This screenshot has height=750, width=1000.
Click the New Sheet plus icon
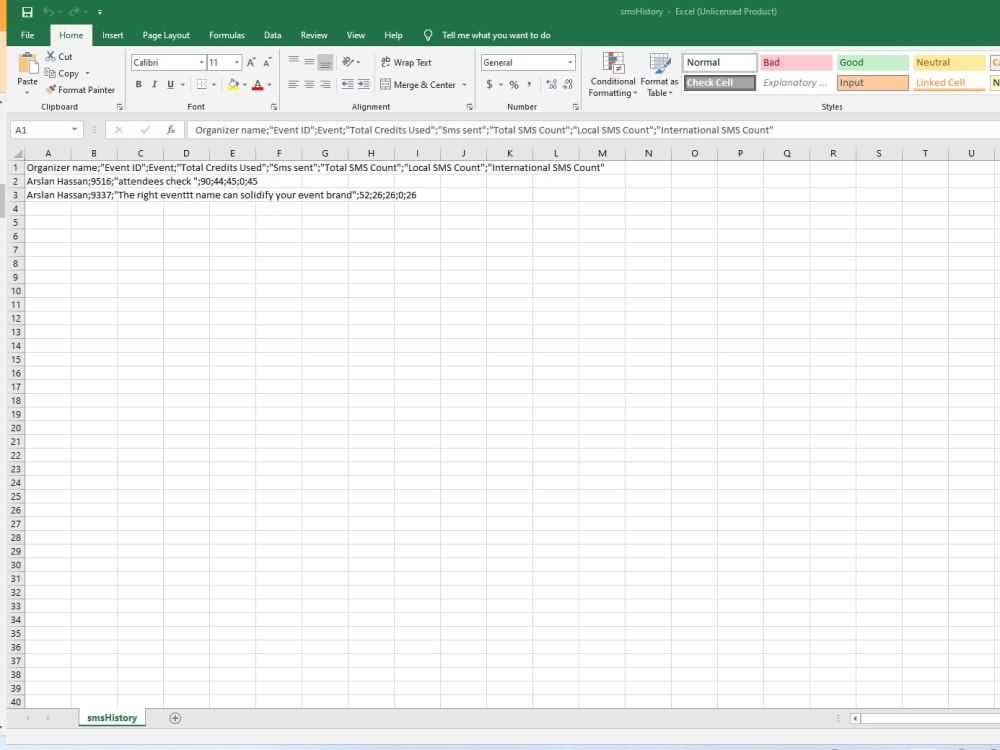tap(175, 718)
